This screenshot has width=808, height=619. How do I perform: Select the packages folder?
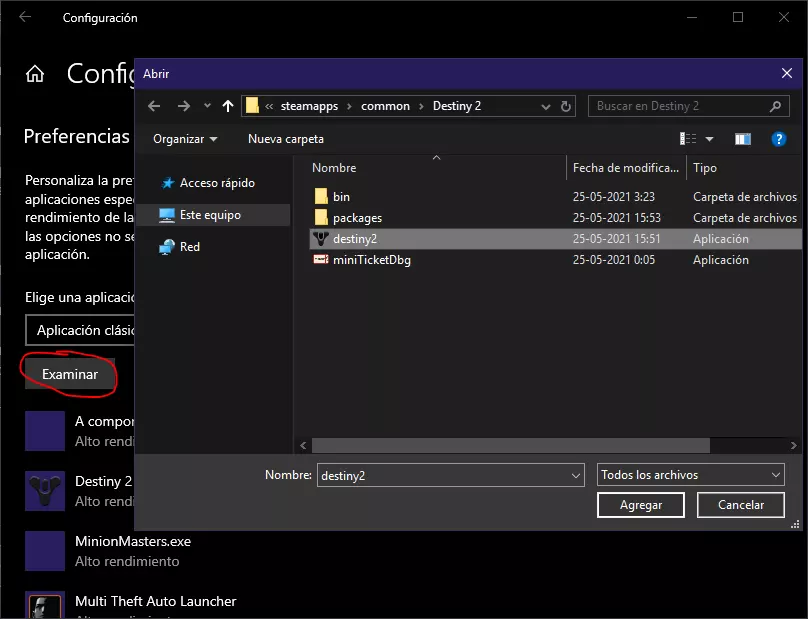coord(556,218)
